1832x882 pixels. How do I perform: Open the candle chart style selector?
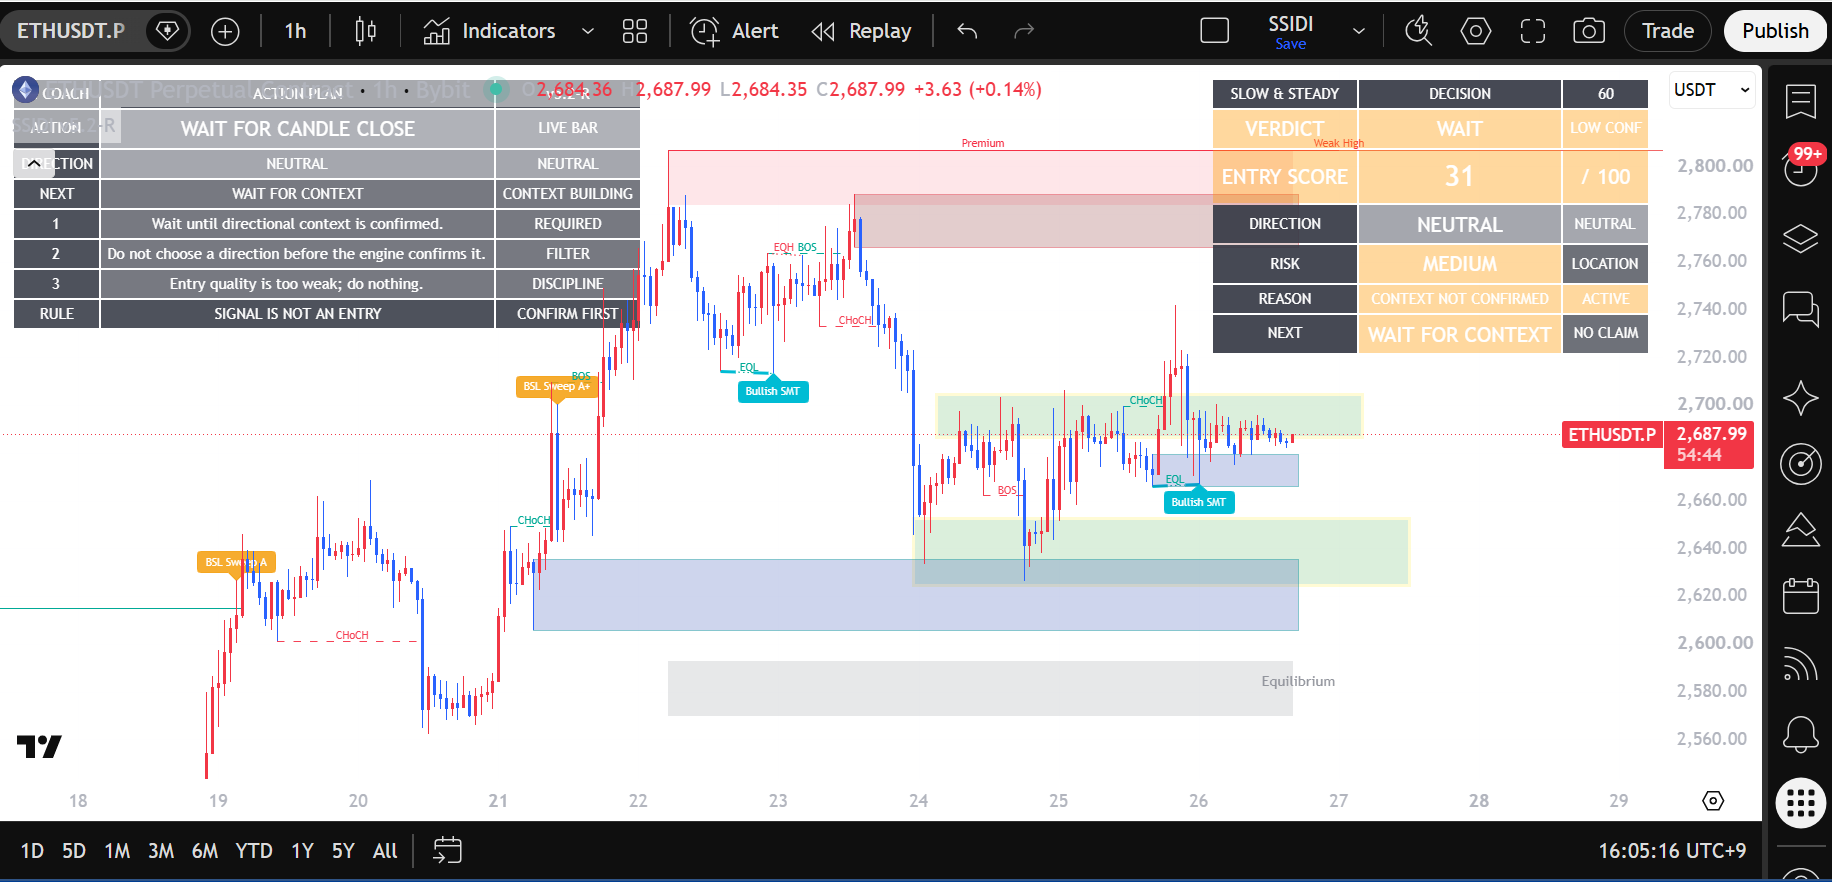(366, 31)
